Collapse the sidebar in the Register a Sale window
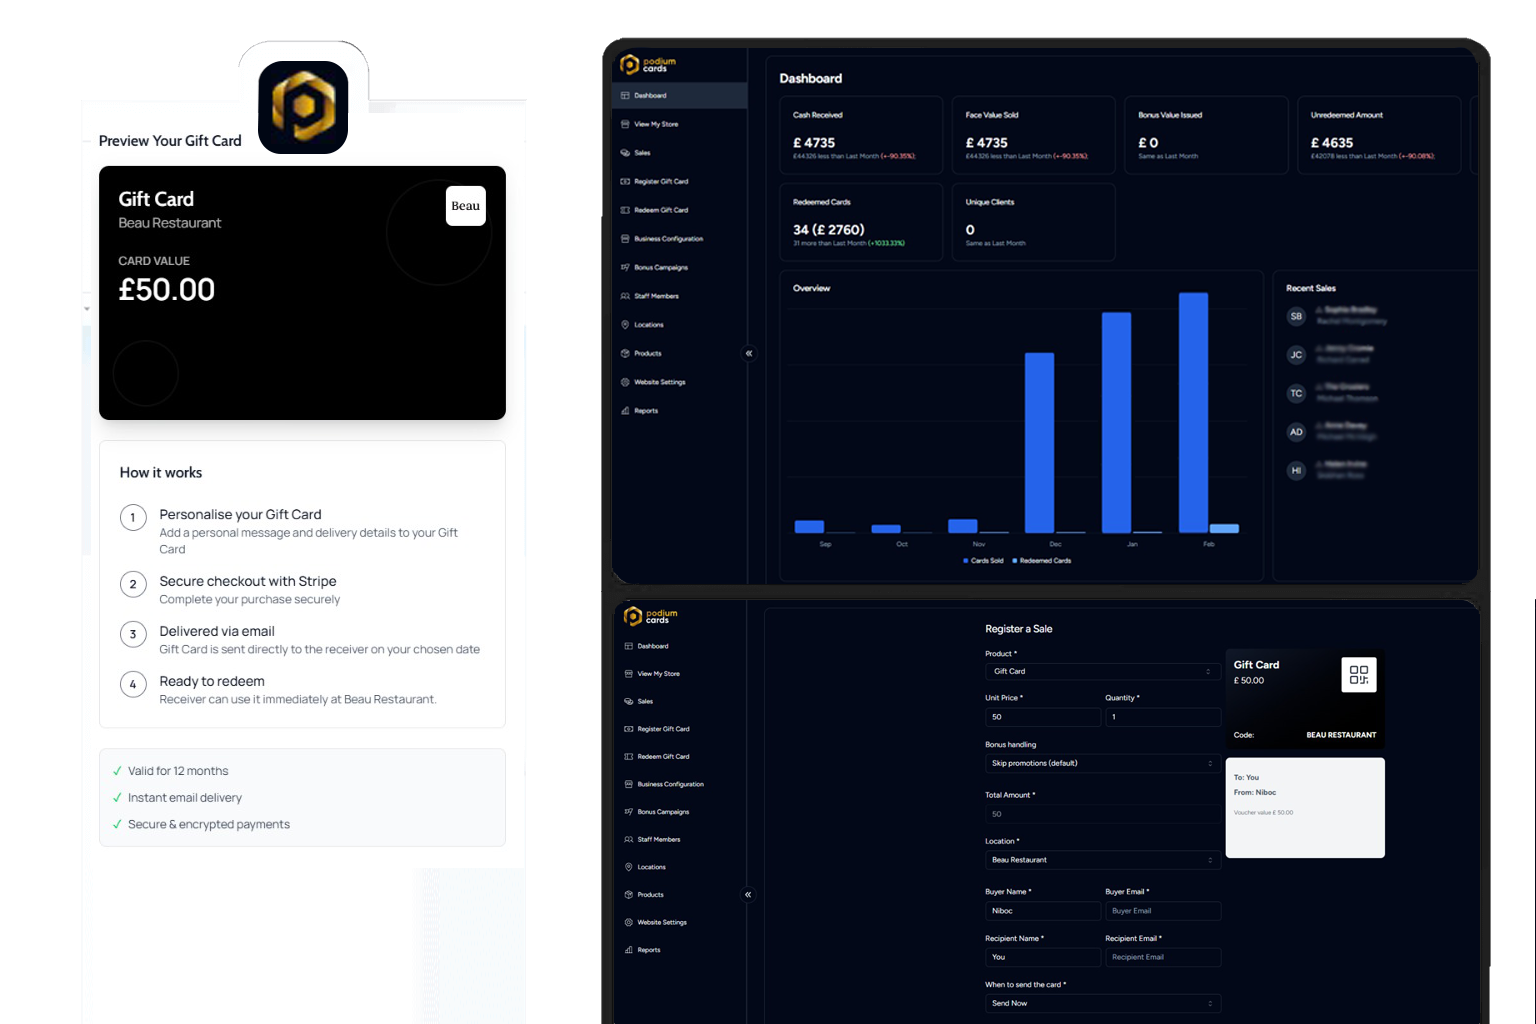Viewport: 1536px width, 1024px height. click(x=748, y=895)
